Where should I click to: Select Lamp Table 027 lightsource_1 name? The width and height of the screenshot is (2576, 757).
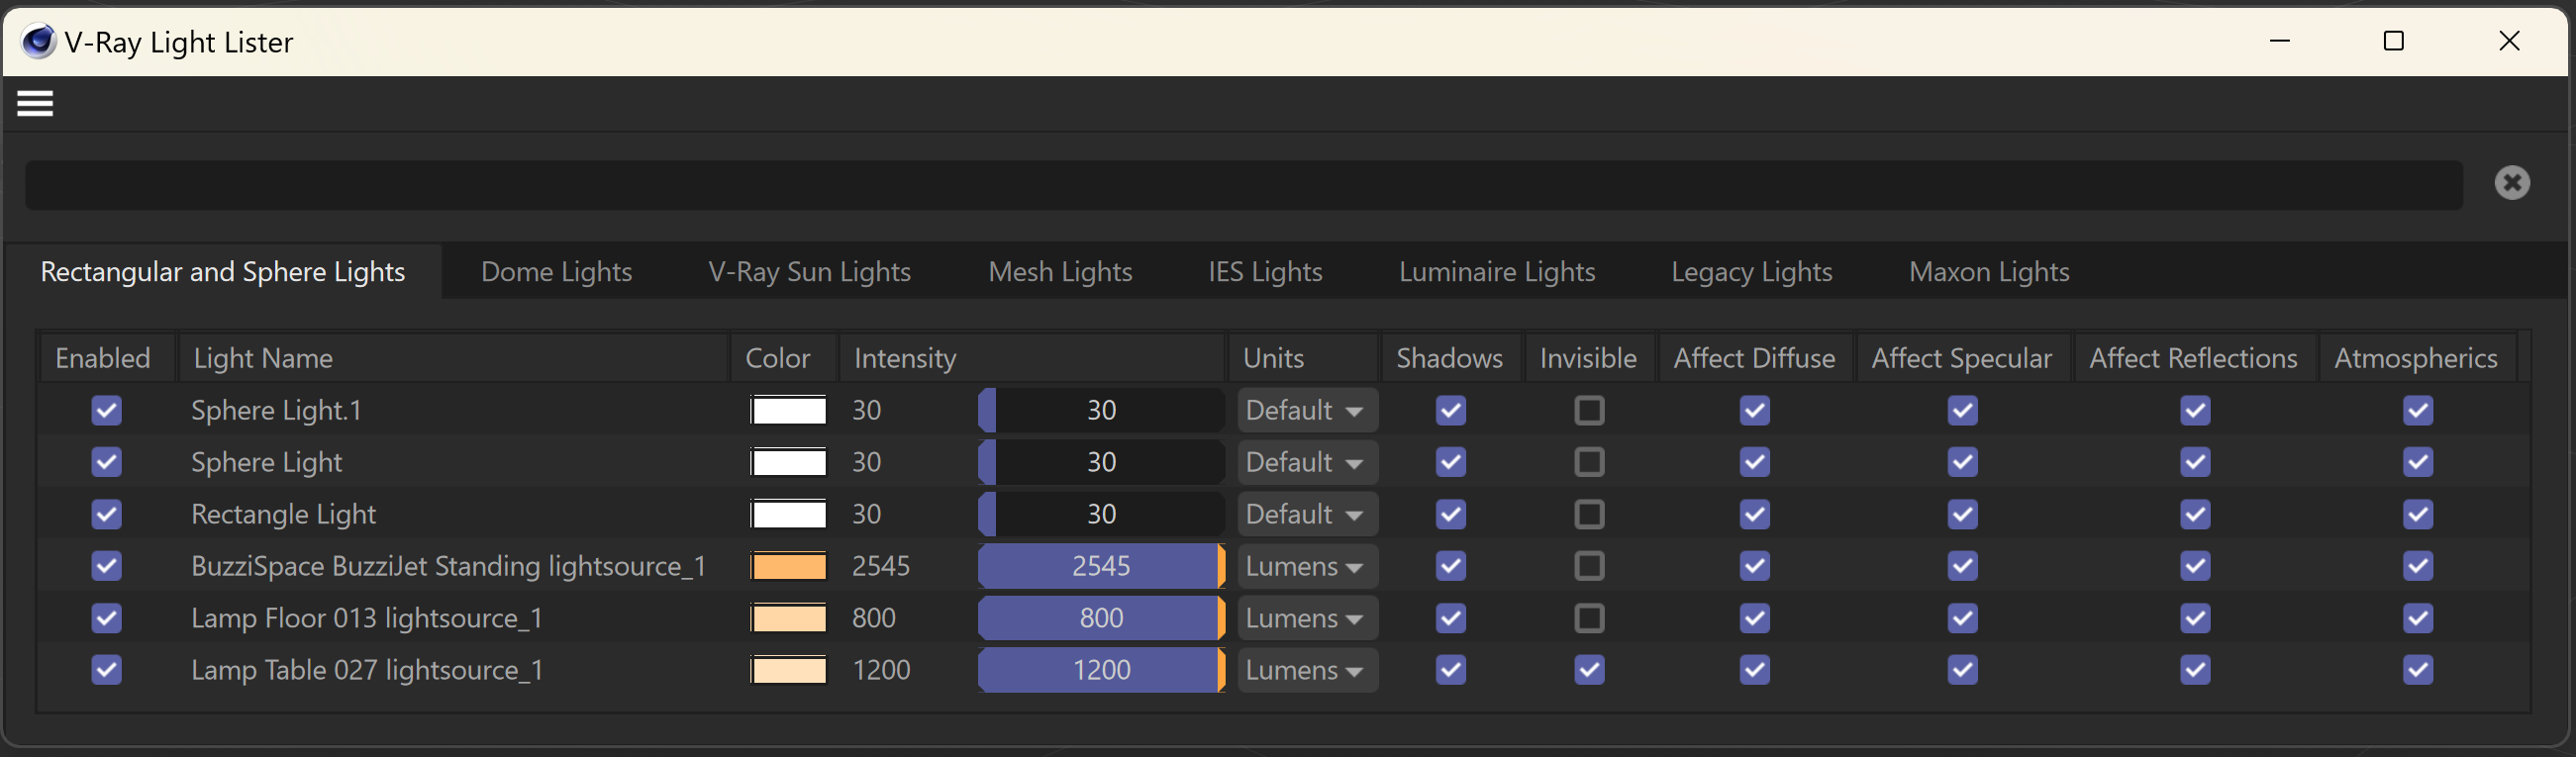pos(367,670)
